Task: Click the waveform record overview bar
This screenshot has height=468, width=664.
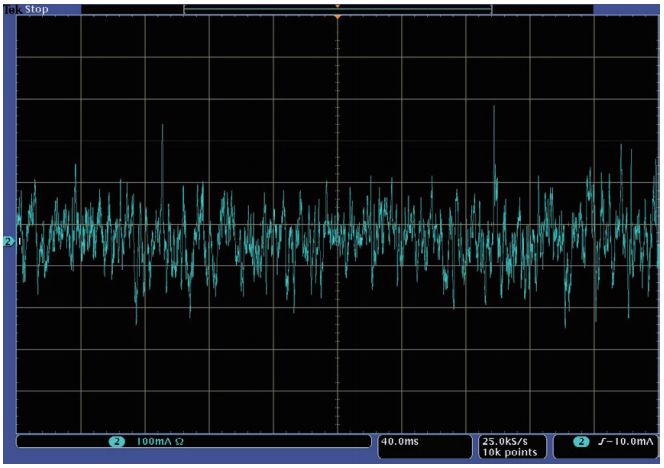Action: click(338, 9)
